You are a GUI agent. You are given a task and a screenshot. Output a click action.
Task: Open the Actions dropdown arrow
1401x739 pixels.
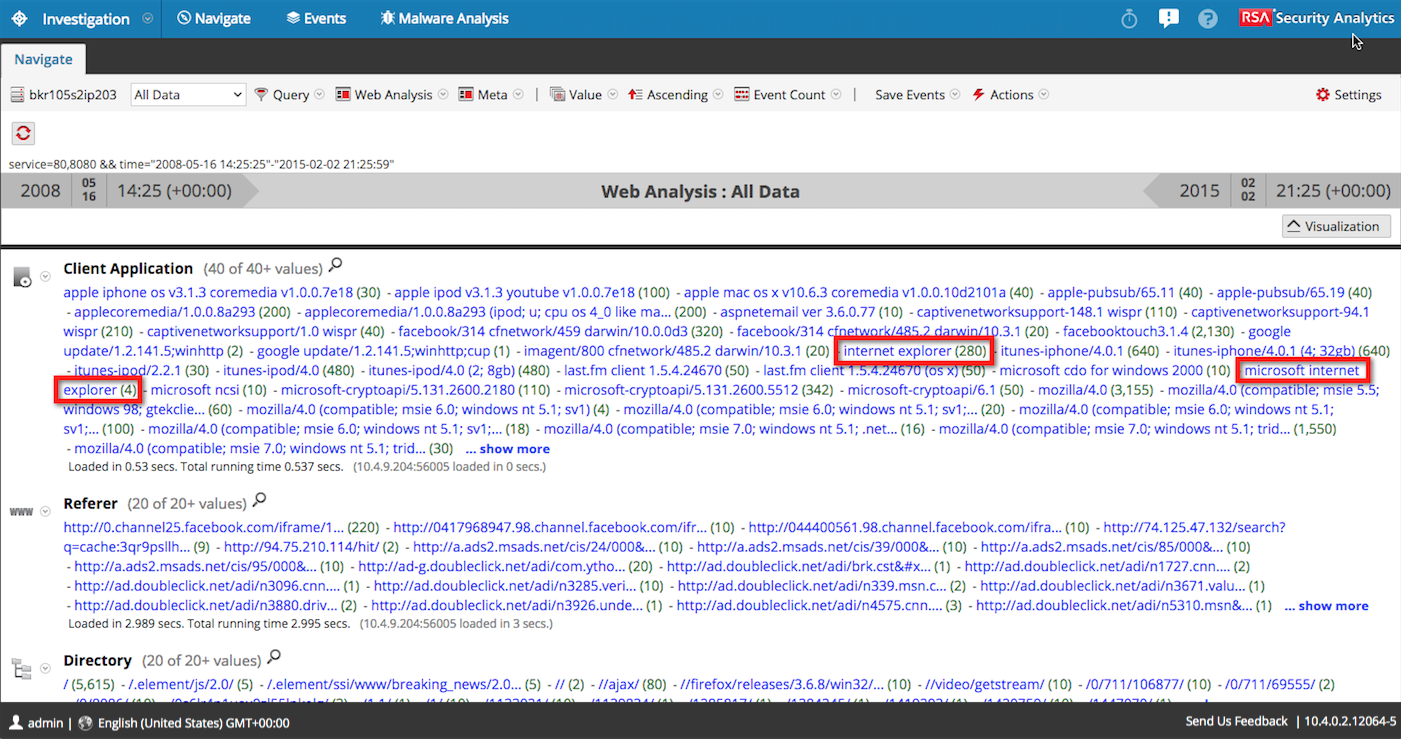[x=1043, y=93]
